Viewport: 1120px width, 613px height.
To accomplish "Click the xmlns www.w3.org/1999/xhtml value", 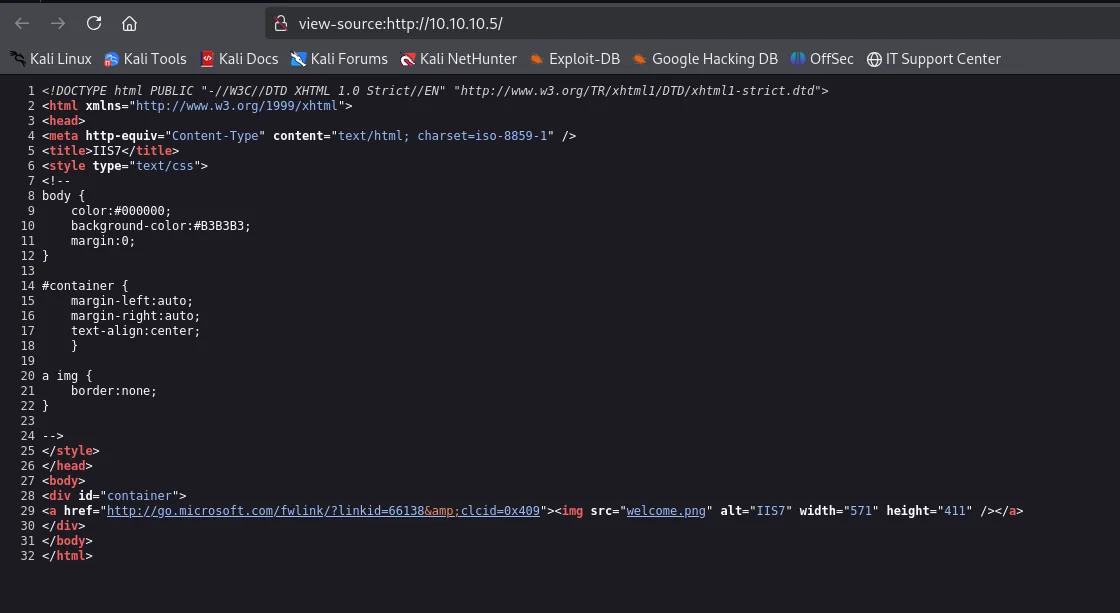I will pos(236,106).
